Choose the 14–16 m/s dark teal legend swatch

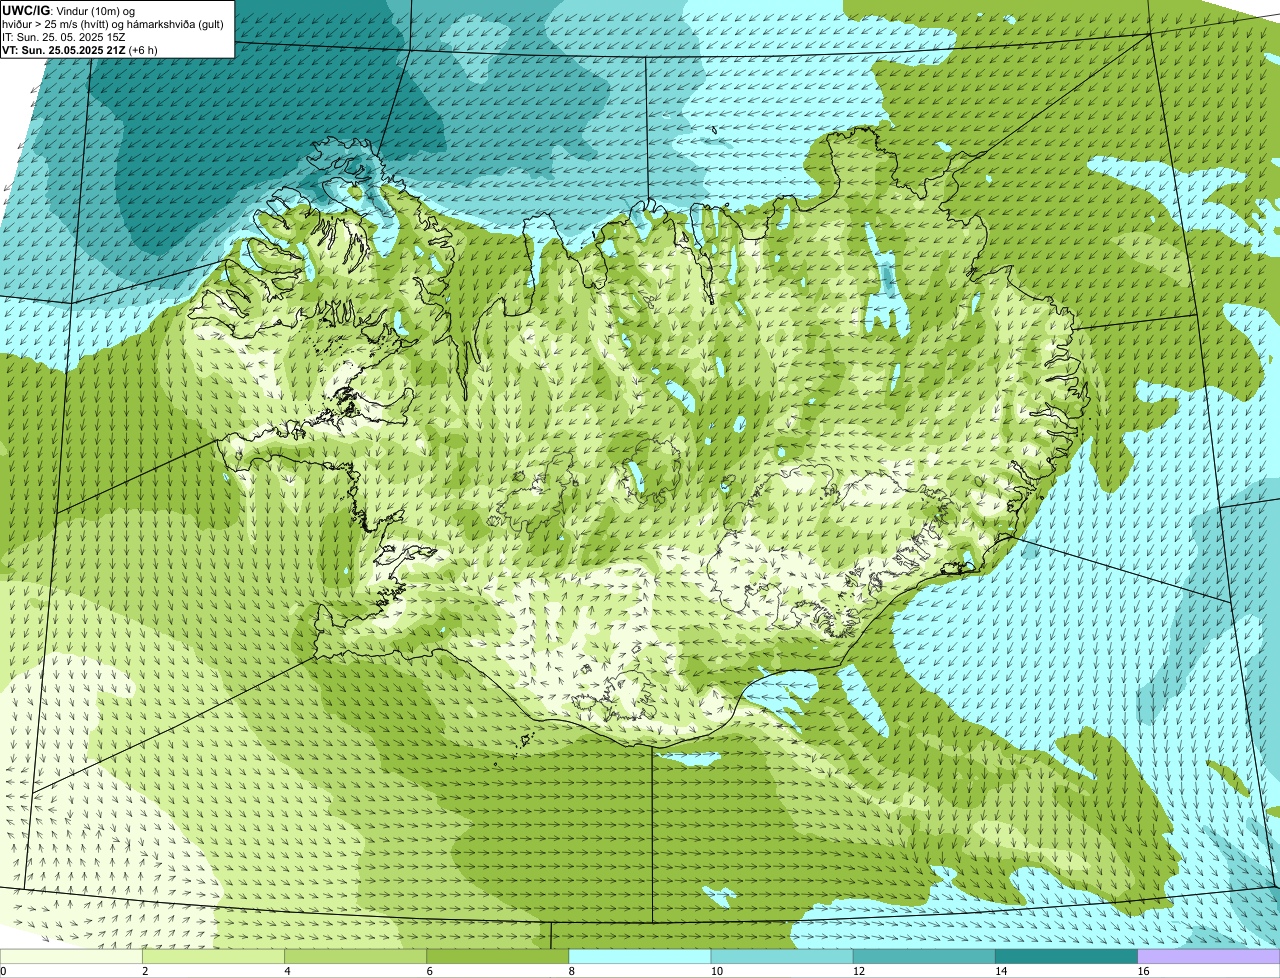(1066, 957)
